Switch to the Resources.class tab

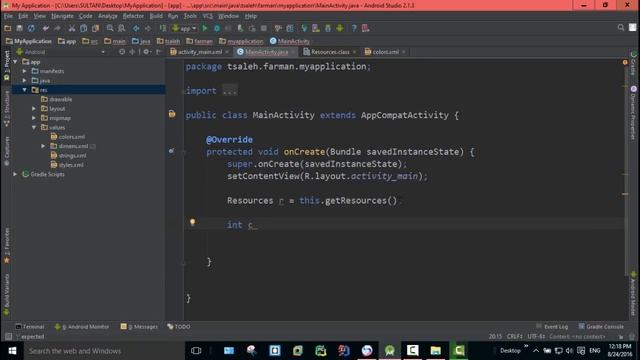(330, 52)
